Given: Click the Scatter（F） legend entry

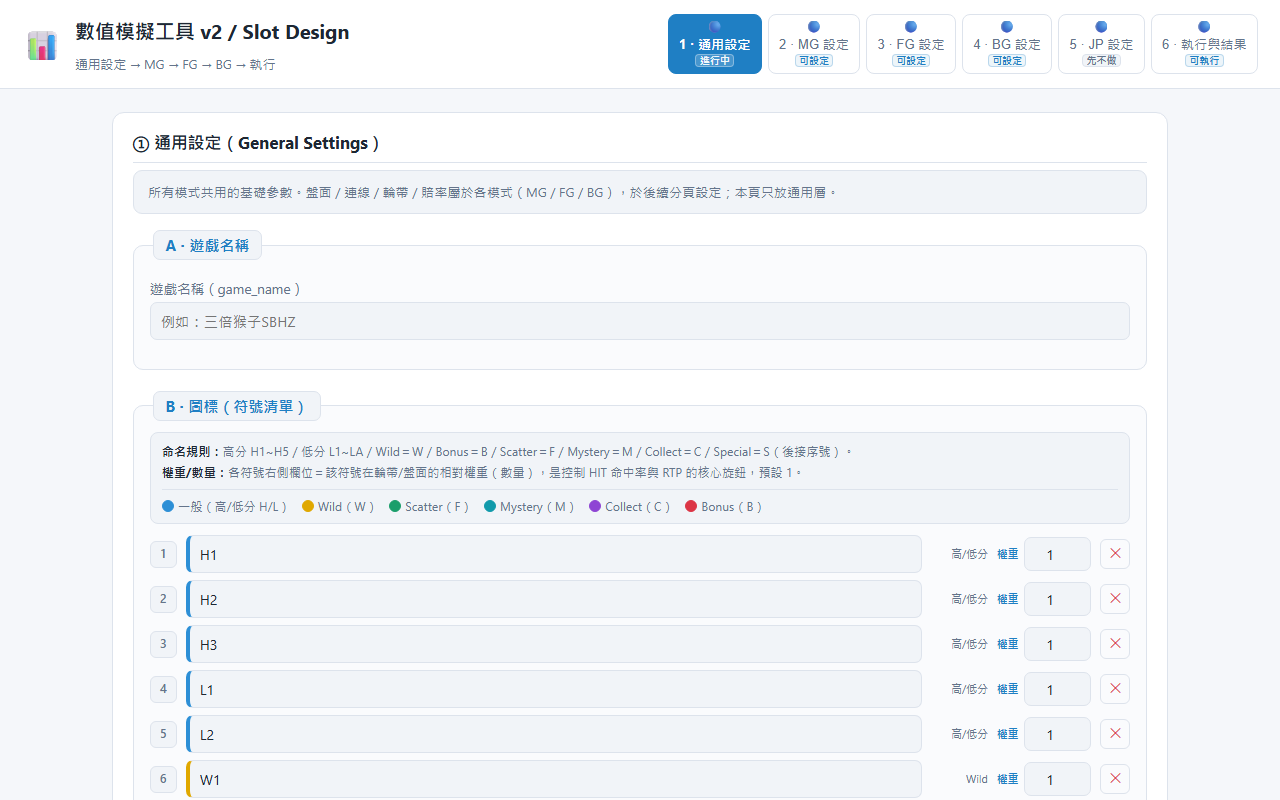Looking at the screenshot, I should coord(430,507).
